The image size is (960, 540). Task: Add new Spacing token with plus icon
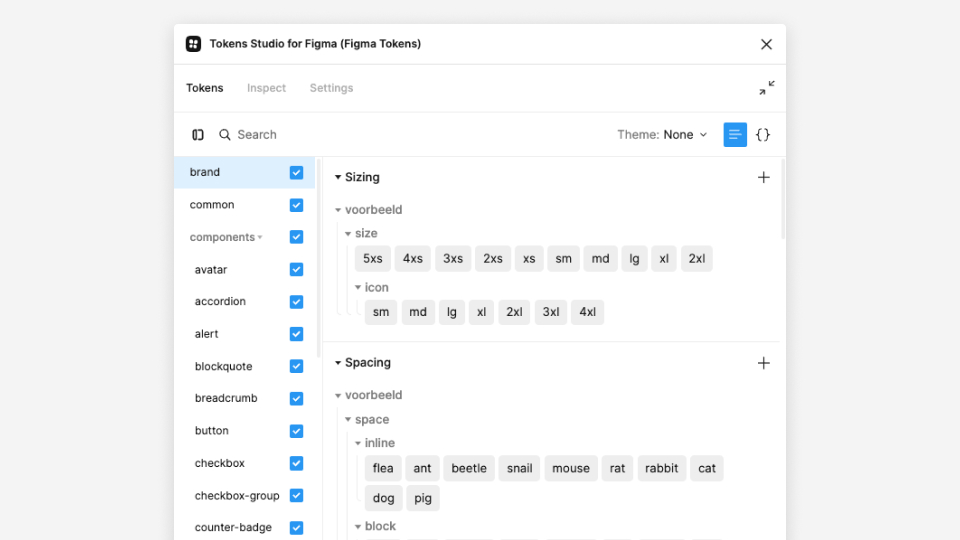tap(763, 363)
